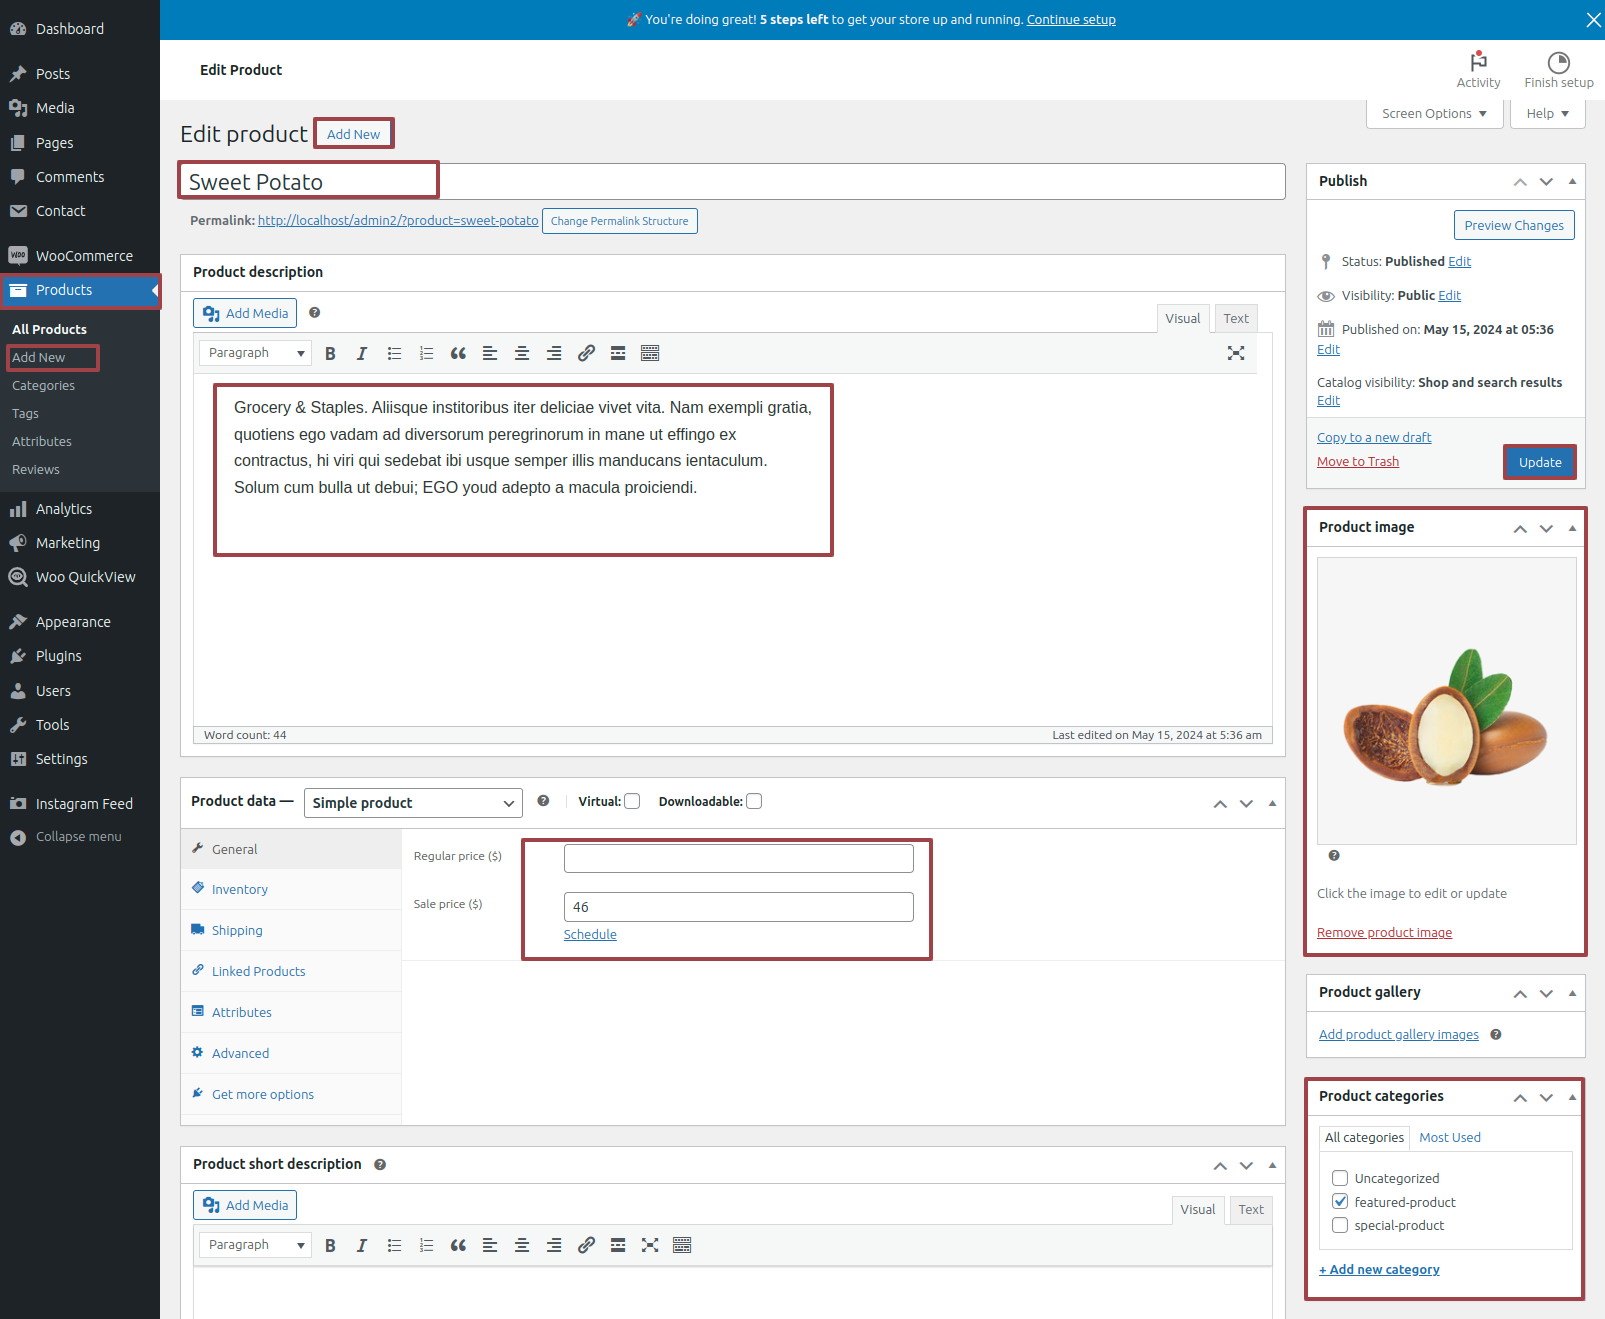
Task: Insert bulleted list in short description toolbar
Action: click(394, 1245)
